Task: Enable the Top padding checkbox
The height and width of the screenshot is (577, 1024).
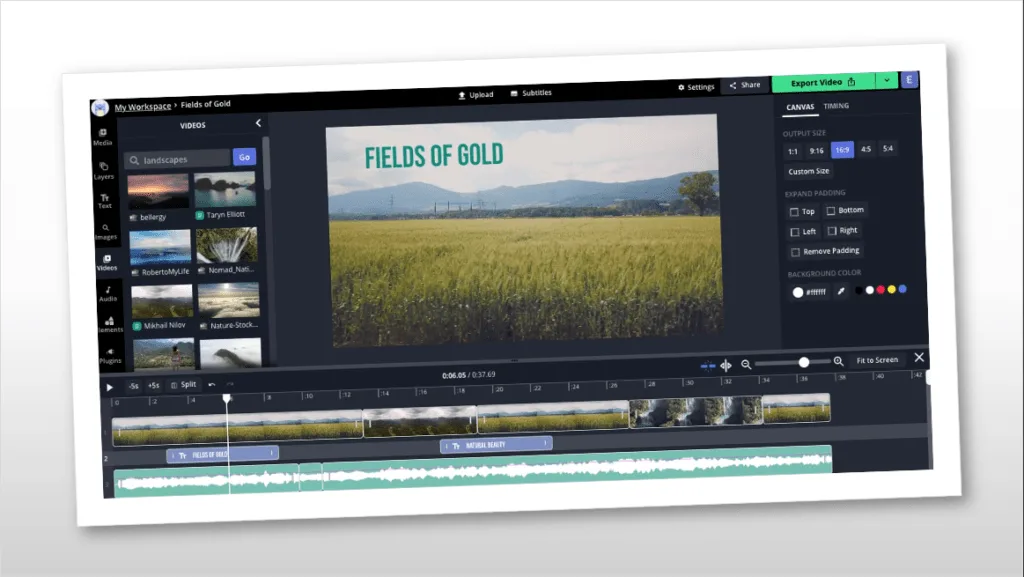Action: pyautogui.click(x=794, y=212)
